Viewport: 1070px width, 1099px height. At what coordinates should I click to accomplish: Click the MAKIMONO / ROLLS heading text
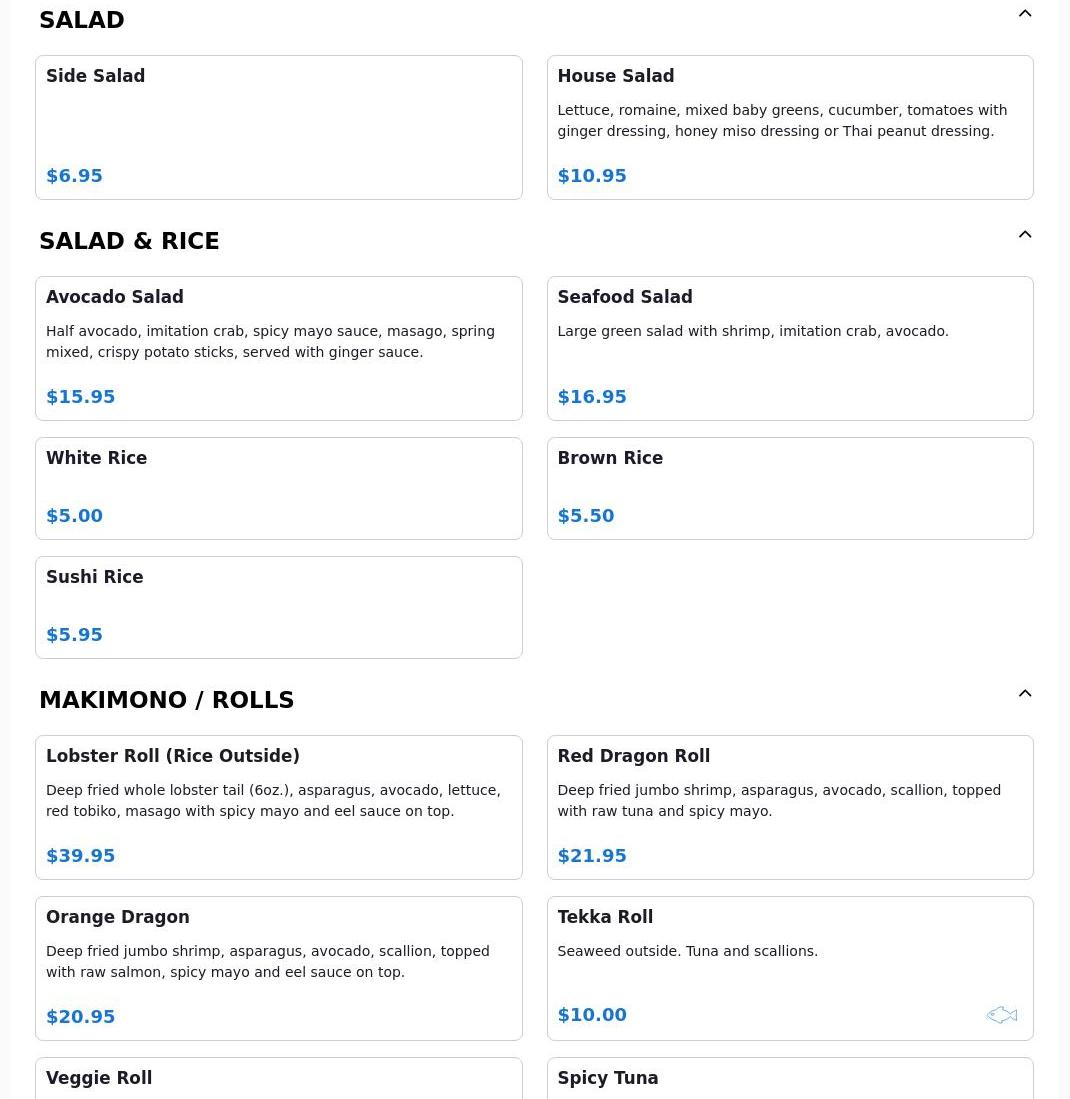click(x=166, y=700)
